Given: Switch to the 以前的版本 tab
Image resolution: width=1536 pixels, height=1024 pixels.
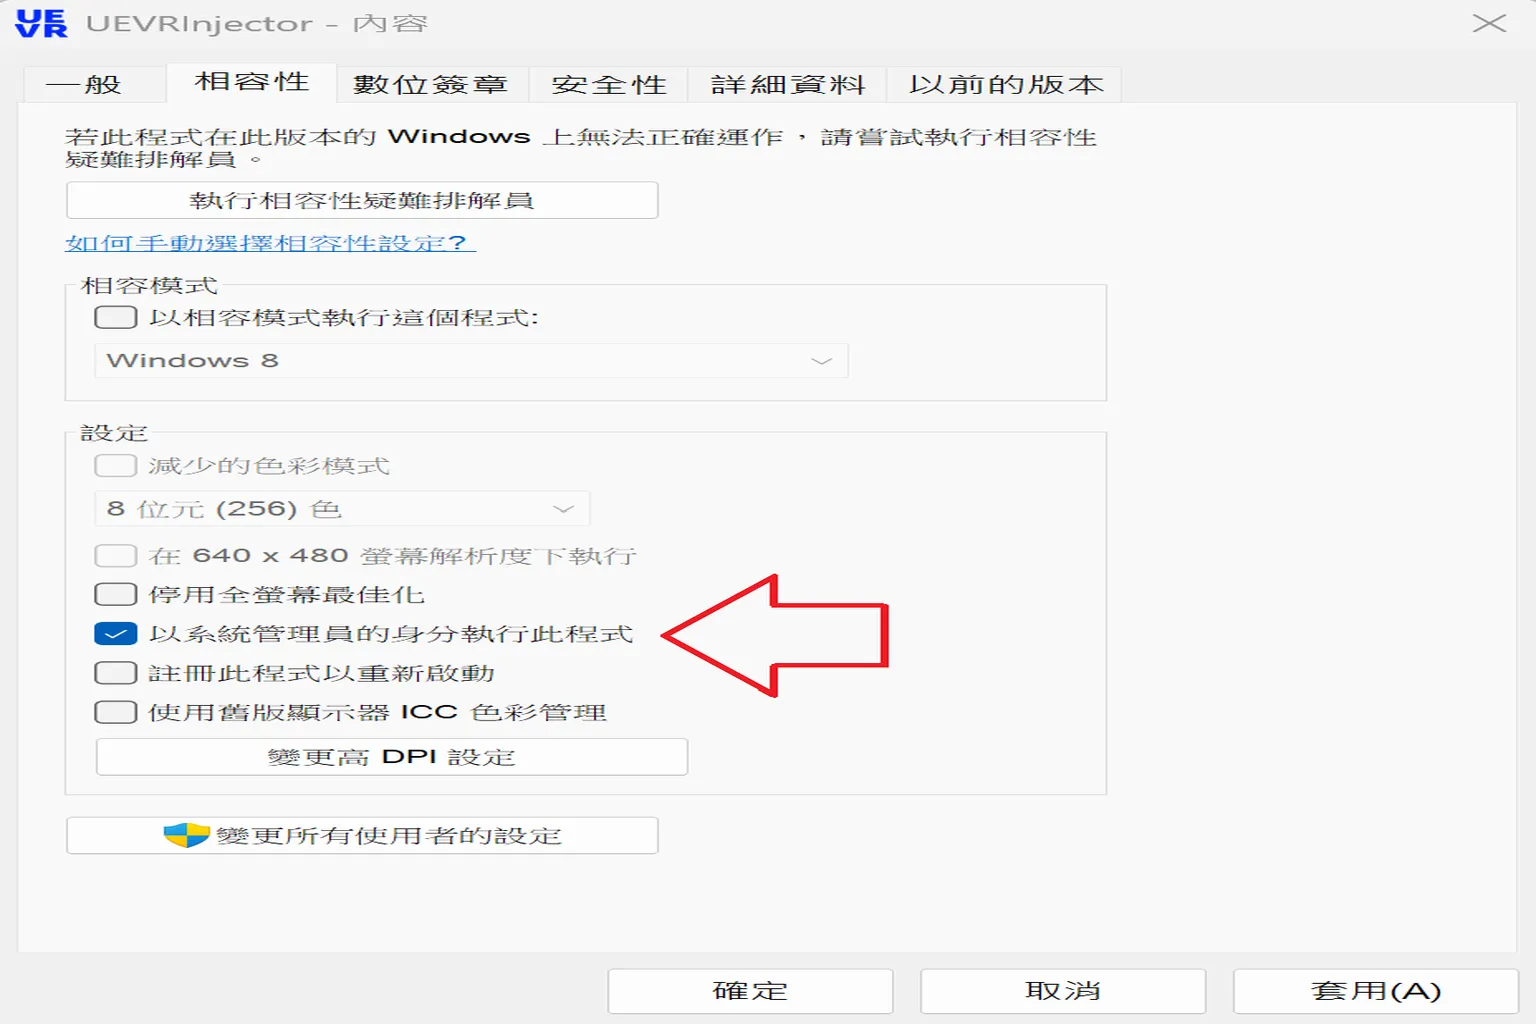Looking at the screenshot, I should pos(1006,84).
